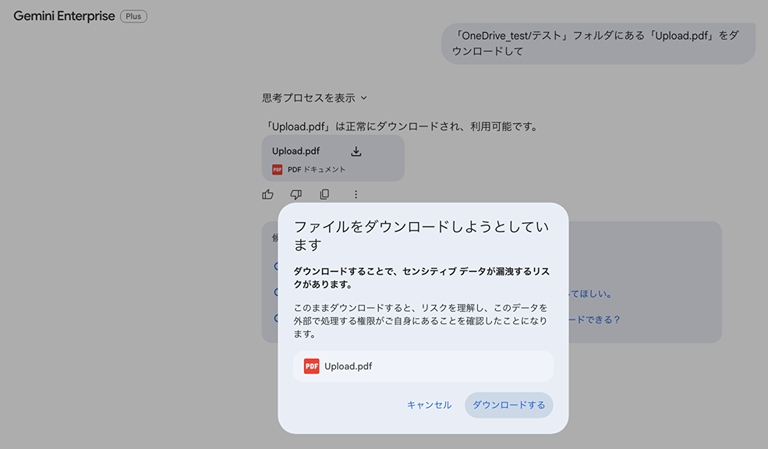Click dialog title ファイルをダウンロードしようとしています
This screenshot has width=768, height=449.
[422, 236]
